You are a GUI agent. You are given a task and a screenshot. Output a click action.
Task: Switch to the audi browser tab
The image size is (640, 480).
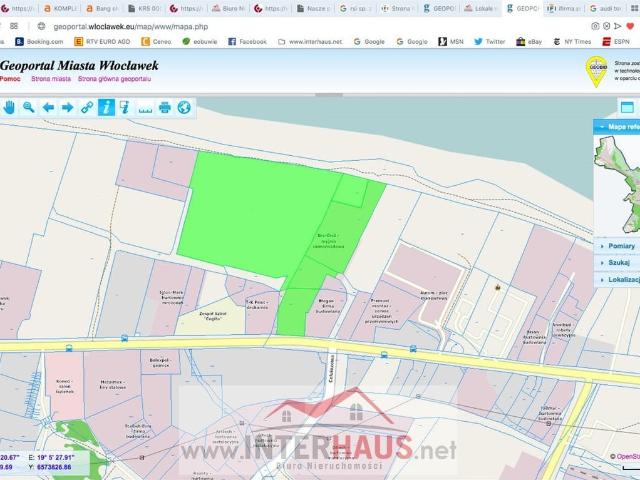pos(607,8)
